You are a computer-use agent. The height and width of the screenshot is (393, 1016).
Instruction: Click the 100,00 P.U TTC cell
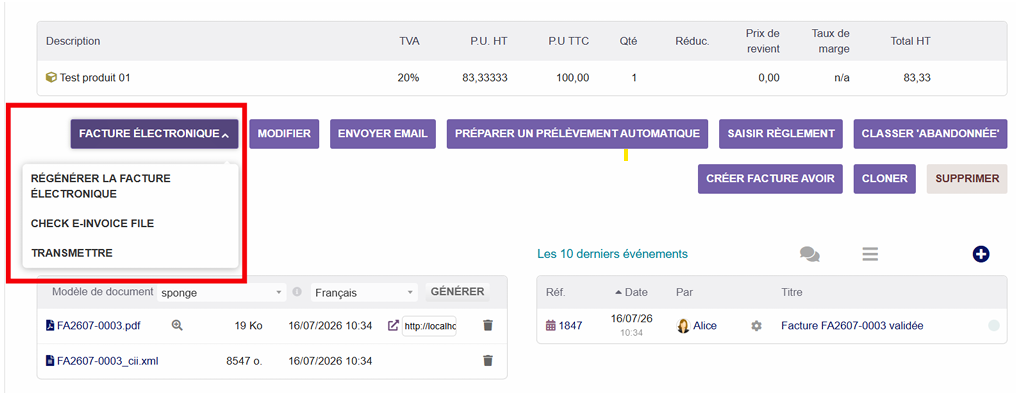pyautogui.click(x=573, y=78)
